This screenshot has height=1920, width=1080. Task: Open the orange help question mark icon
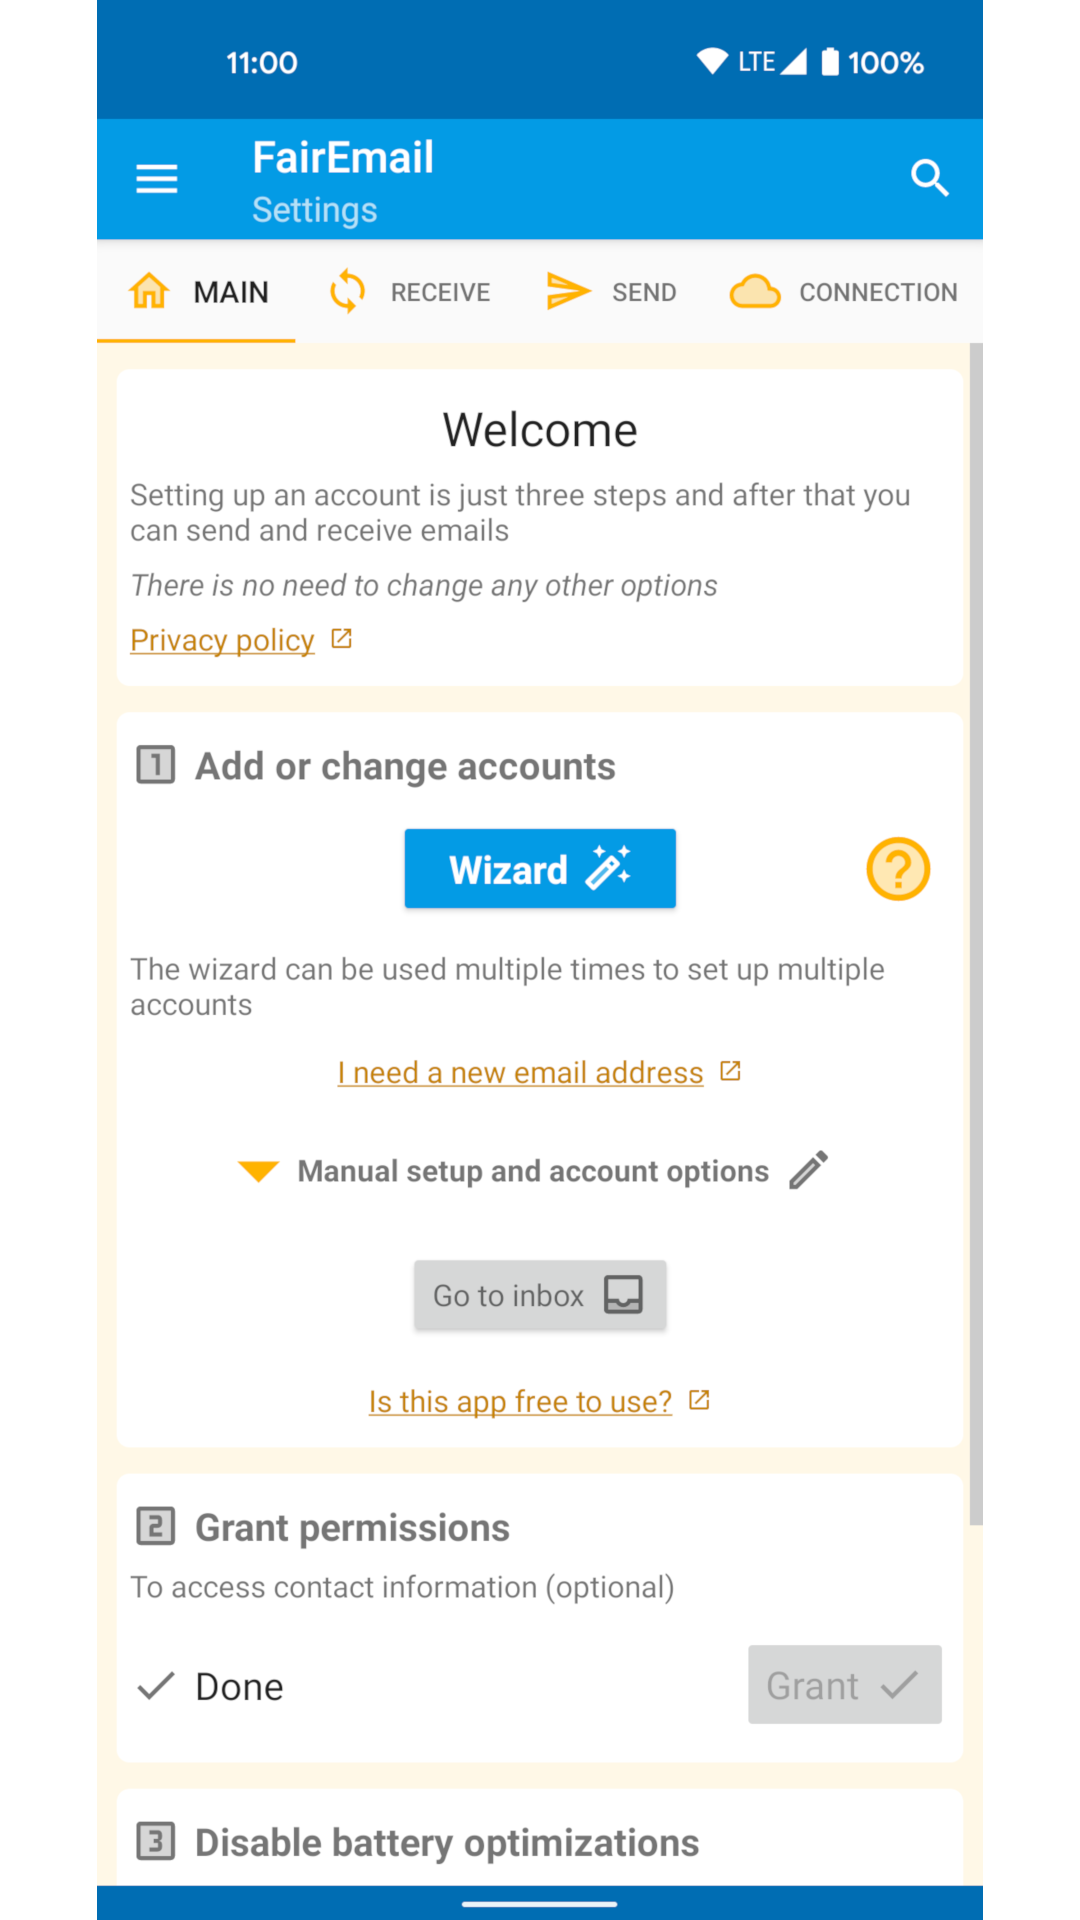898,869
